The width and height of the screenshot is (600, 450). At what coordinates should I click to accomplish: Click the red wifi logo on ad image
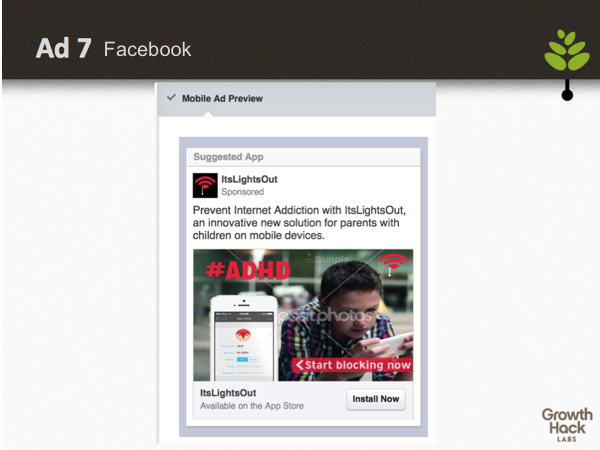pyautogui.click(x=393, y=264)
